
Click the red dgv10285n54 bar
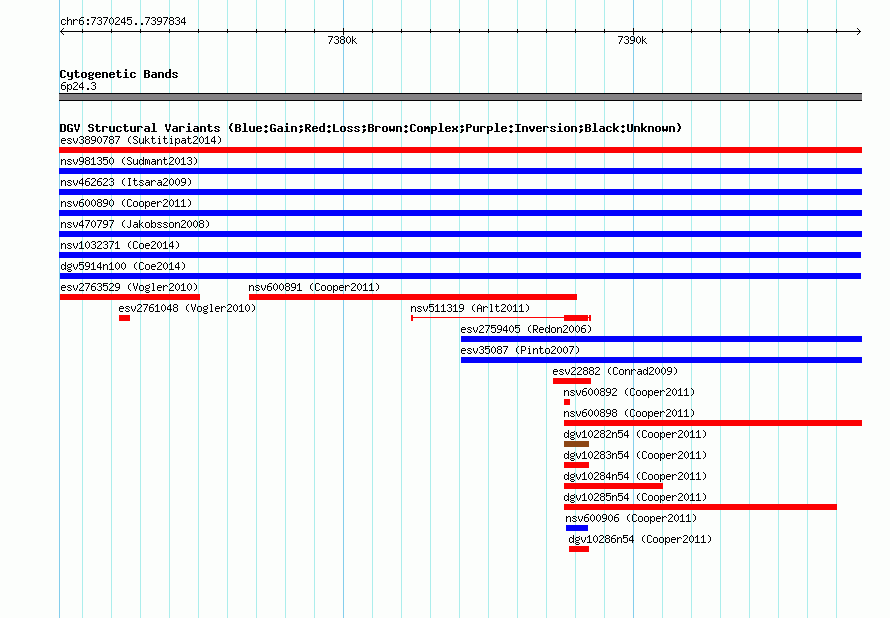(x=700, y=507)
